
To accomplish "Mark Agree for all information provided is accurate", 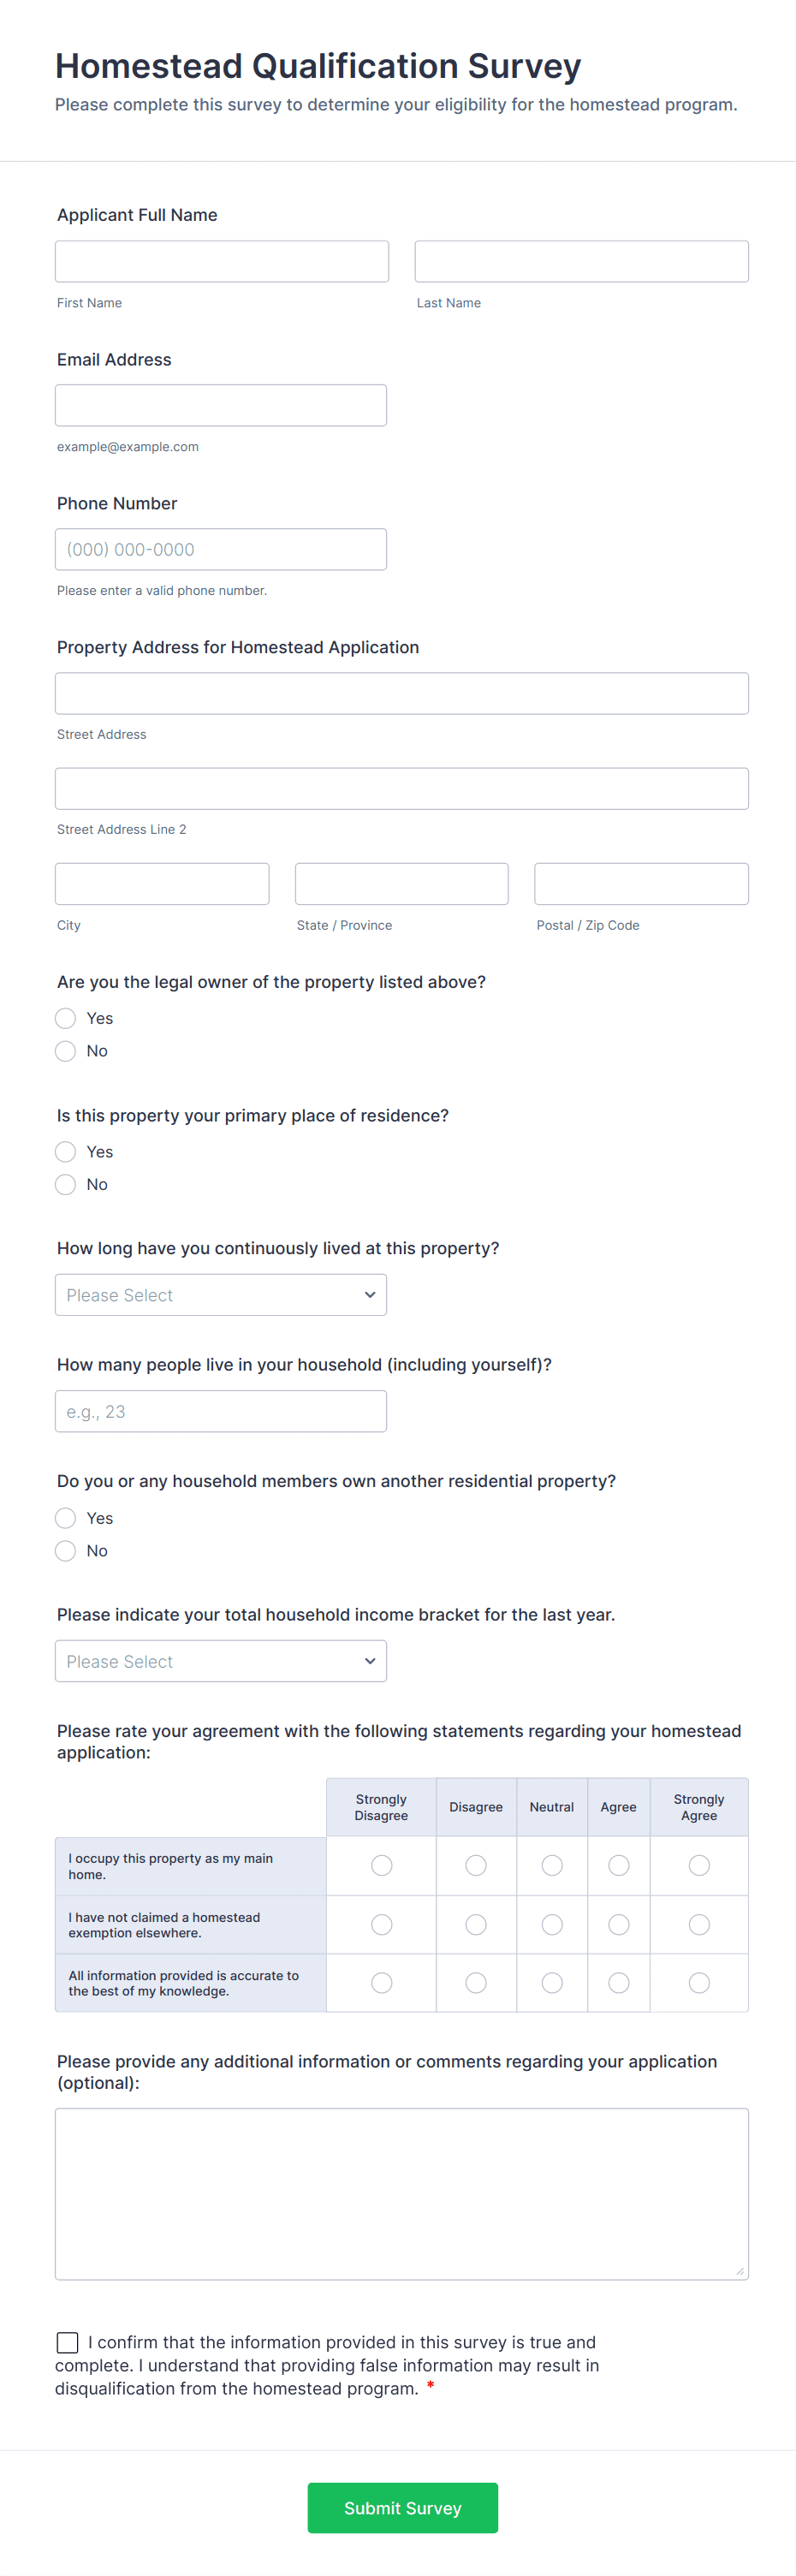I will [x=618, y=1982].
